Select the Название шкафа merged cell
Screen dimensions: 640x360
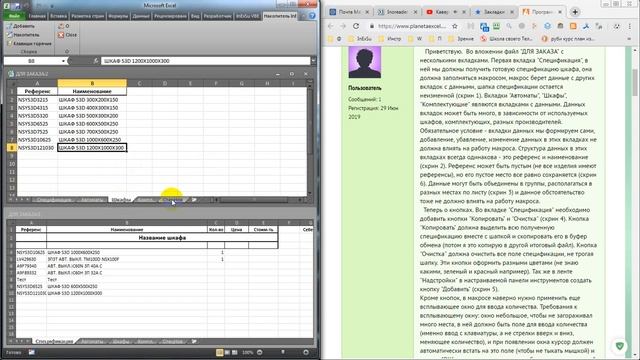pyautogui.click(x=162, y=238)
